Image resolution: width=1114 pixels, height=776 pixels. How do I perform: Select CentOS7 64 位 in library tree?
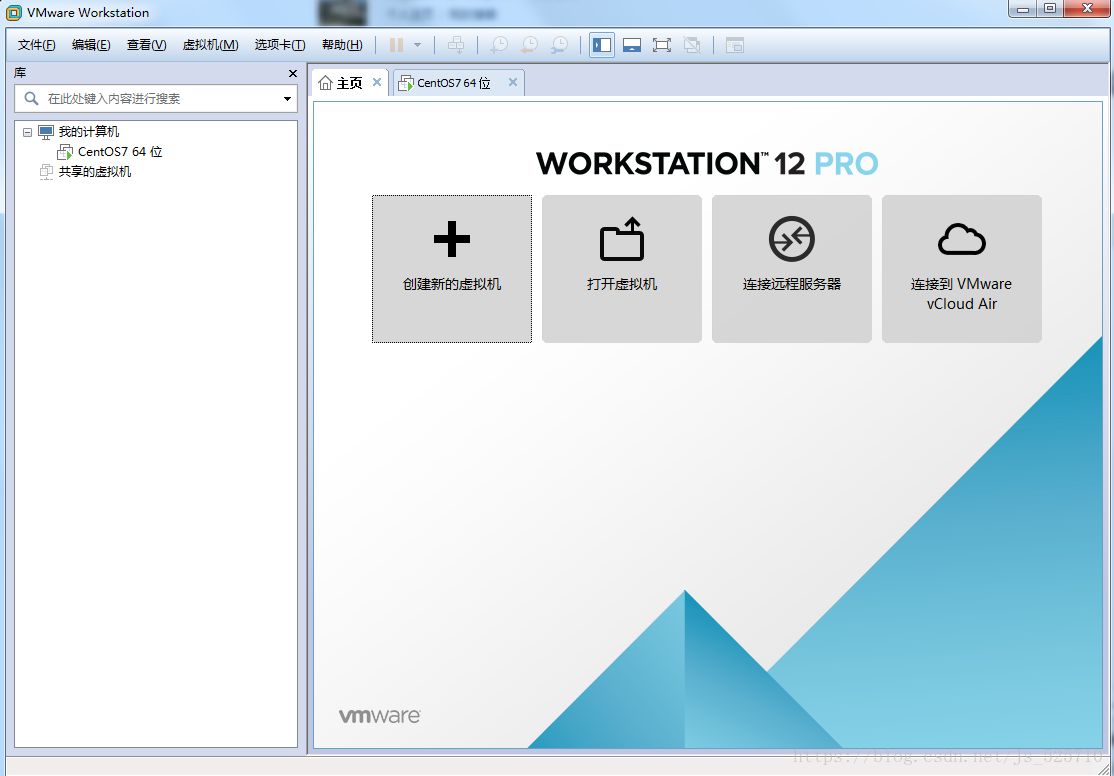point(120,151)
